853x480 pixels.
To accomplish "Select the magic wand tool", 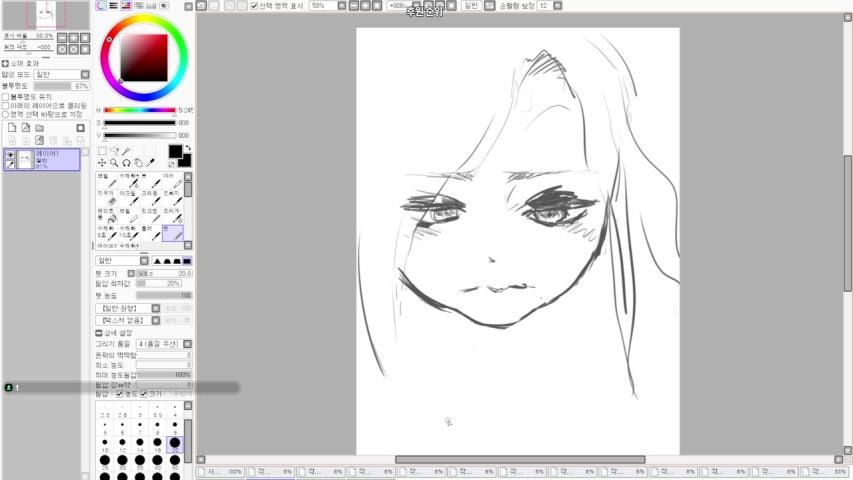I will pos(126,151).
